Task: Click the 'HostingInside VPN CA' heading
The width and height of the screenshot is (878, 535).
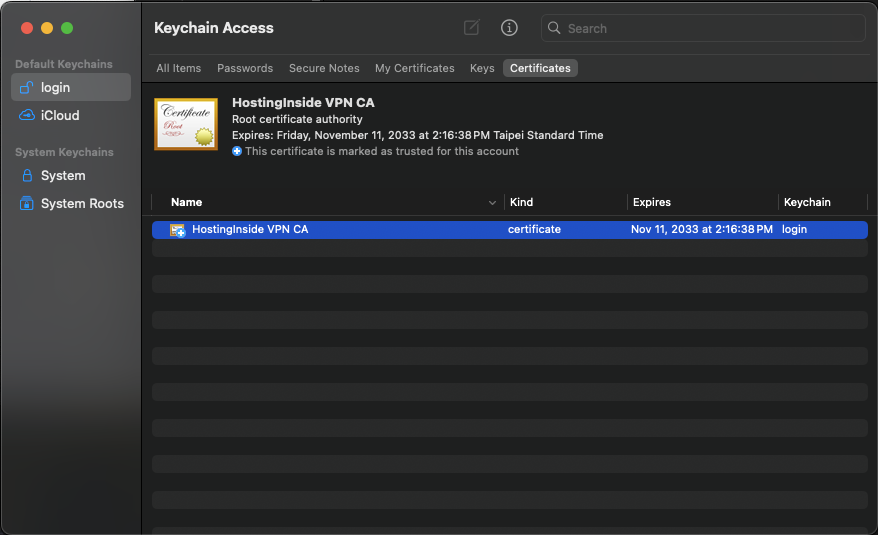Action: 303,103
